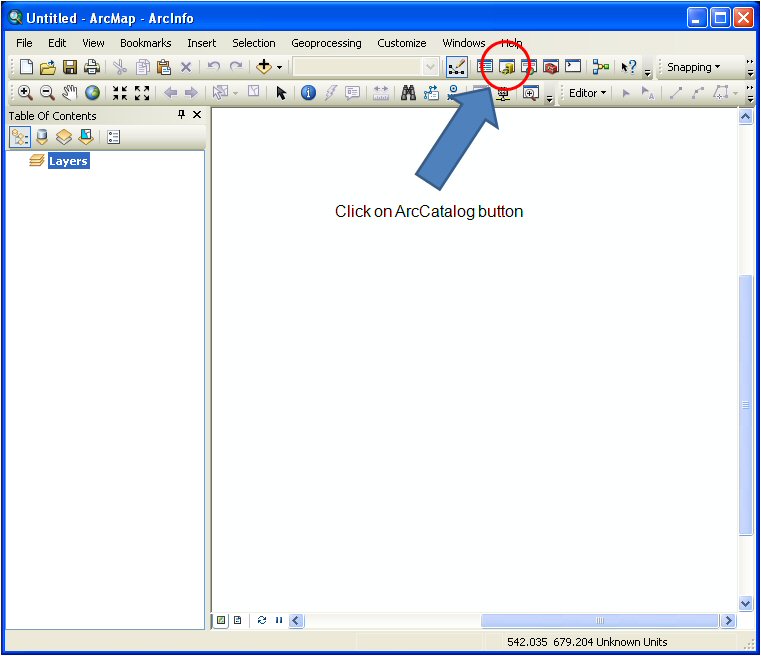Expand the Add Data dropdown arrow
The image size is (761, 656).
(x=280, y=67)
